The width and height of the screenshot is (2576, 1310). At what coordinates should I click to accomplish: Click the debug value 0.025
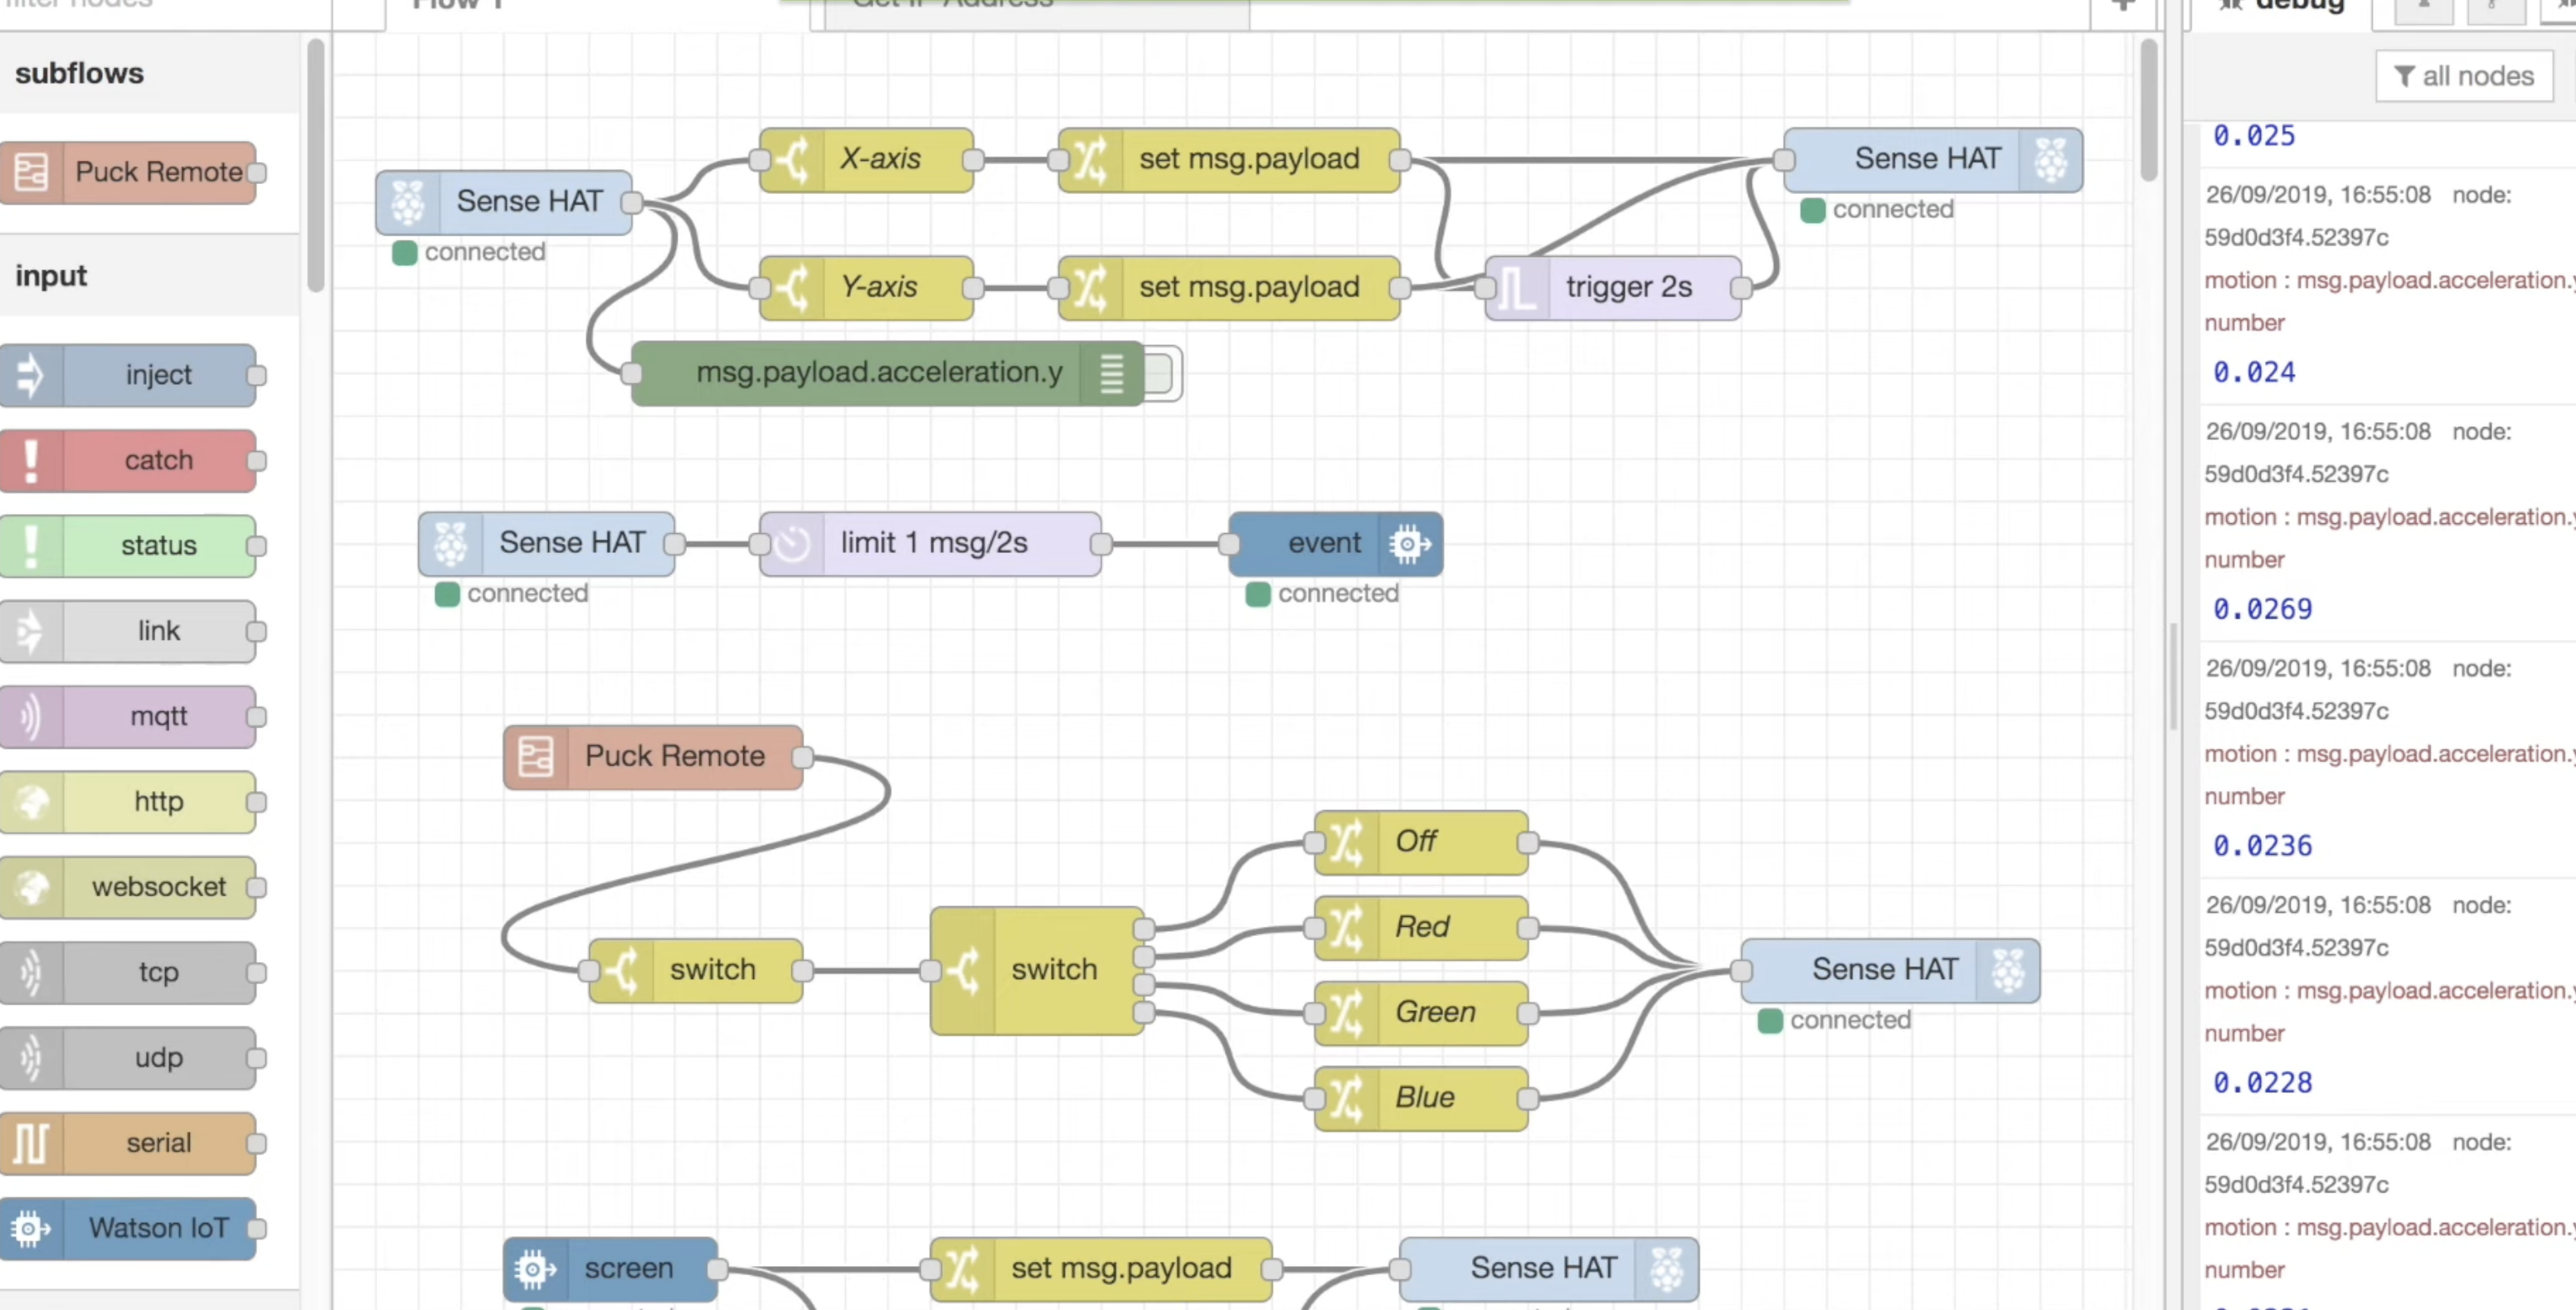pos(2254,136)
